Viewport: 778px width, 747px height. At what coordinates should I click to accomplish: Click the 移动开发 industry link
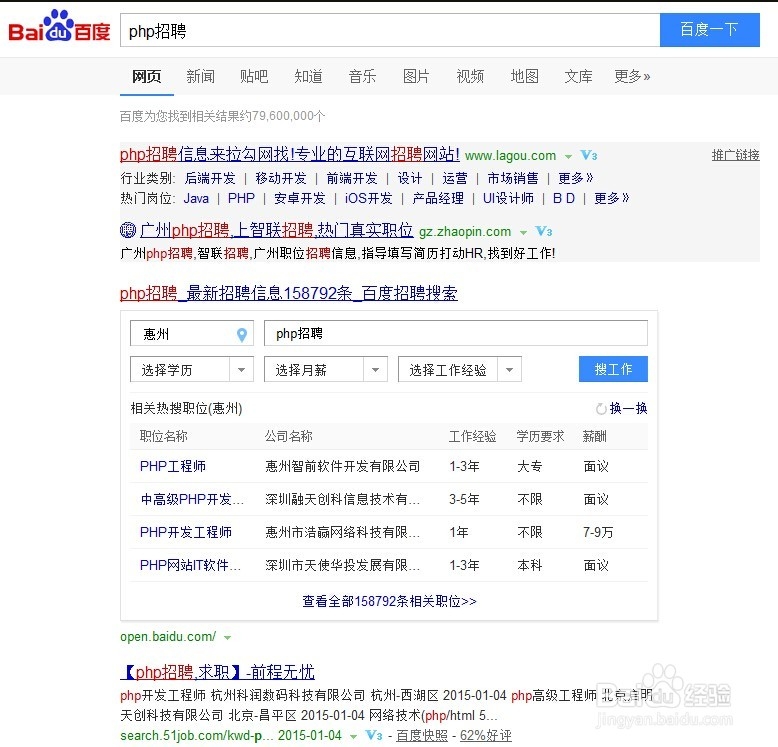281,178
